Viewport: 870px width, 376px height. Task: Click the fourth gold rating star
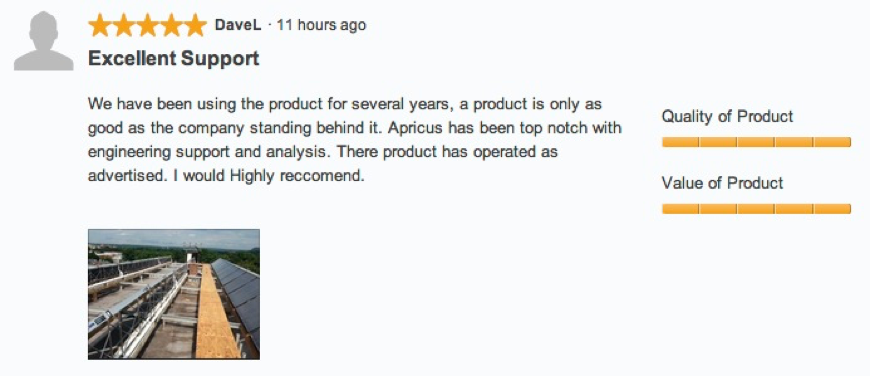171,26
